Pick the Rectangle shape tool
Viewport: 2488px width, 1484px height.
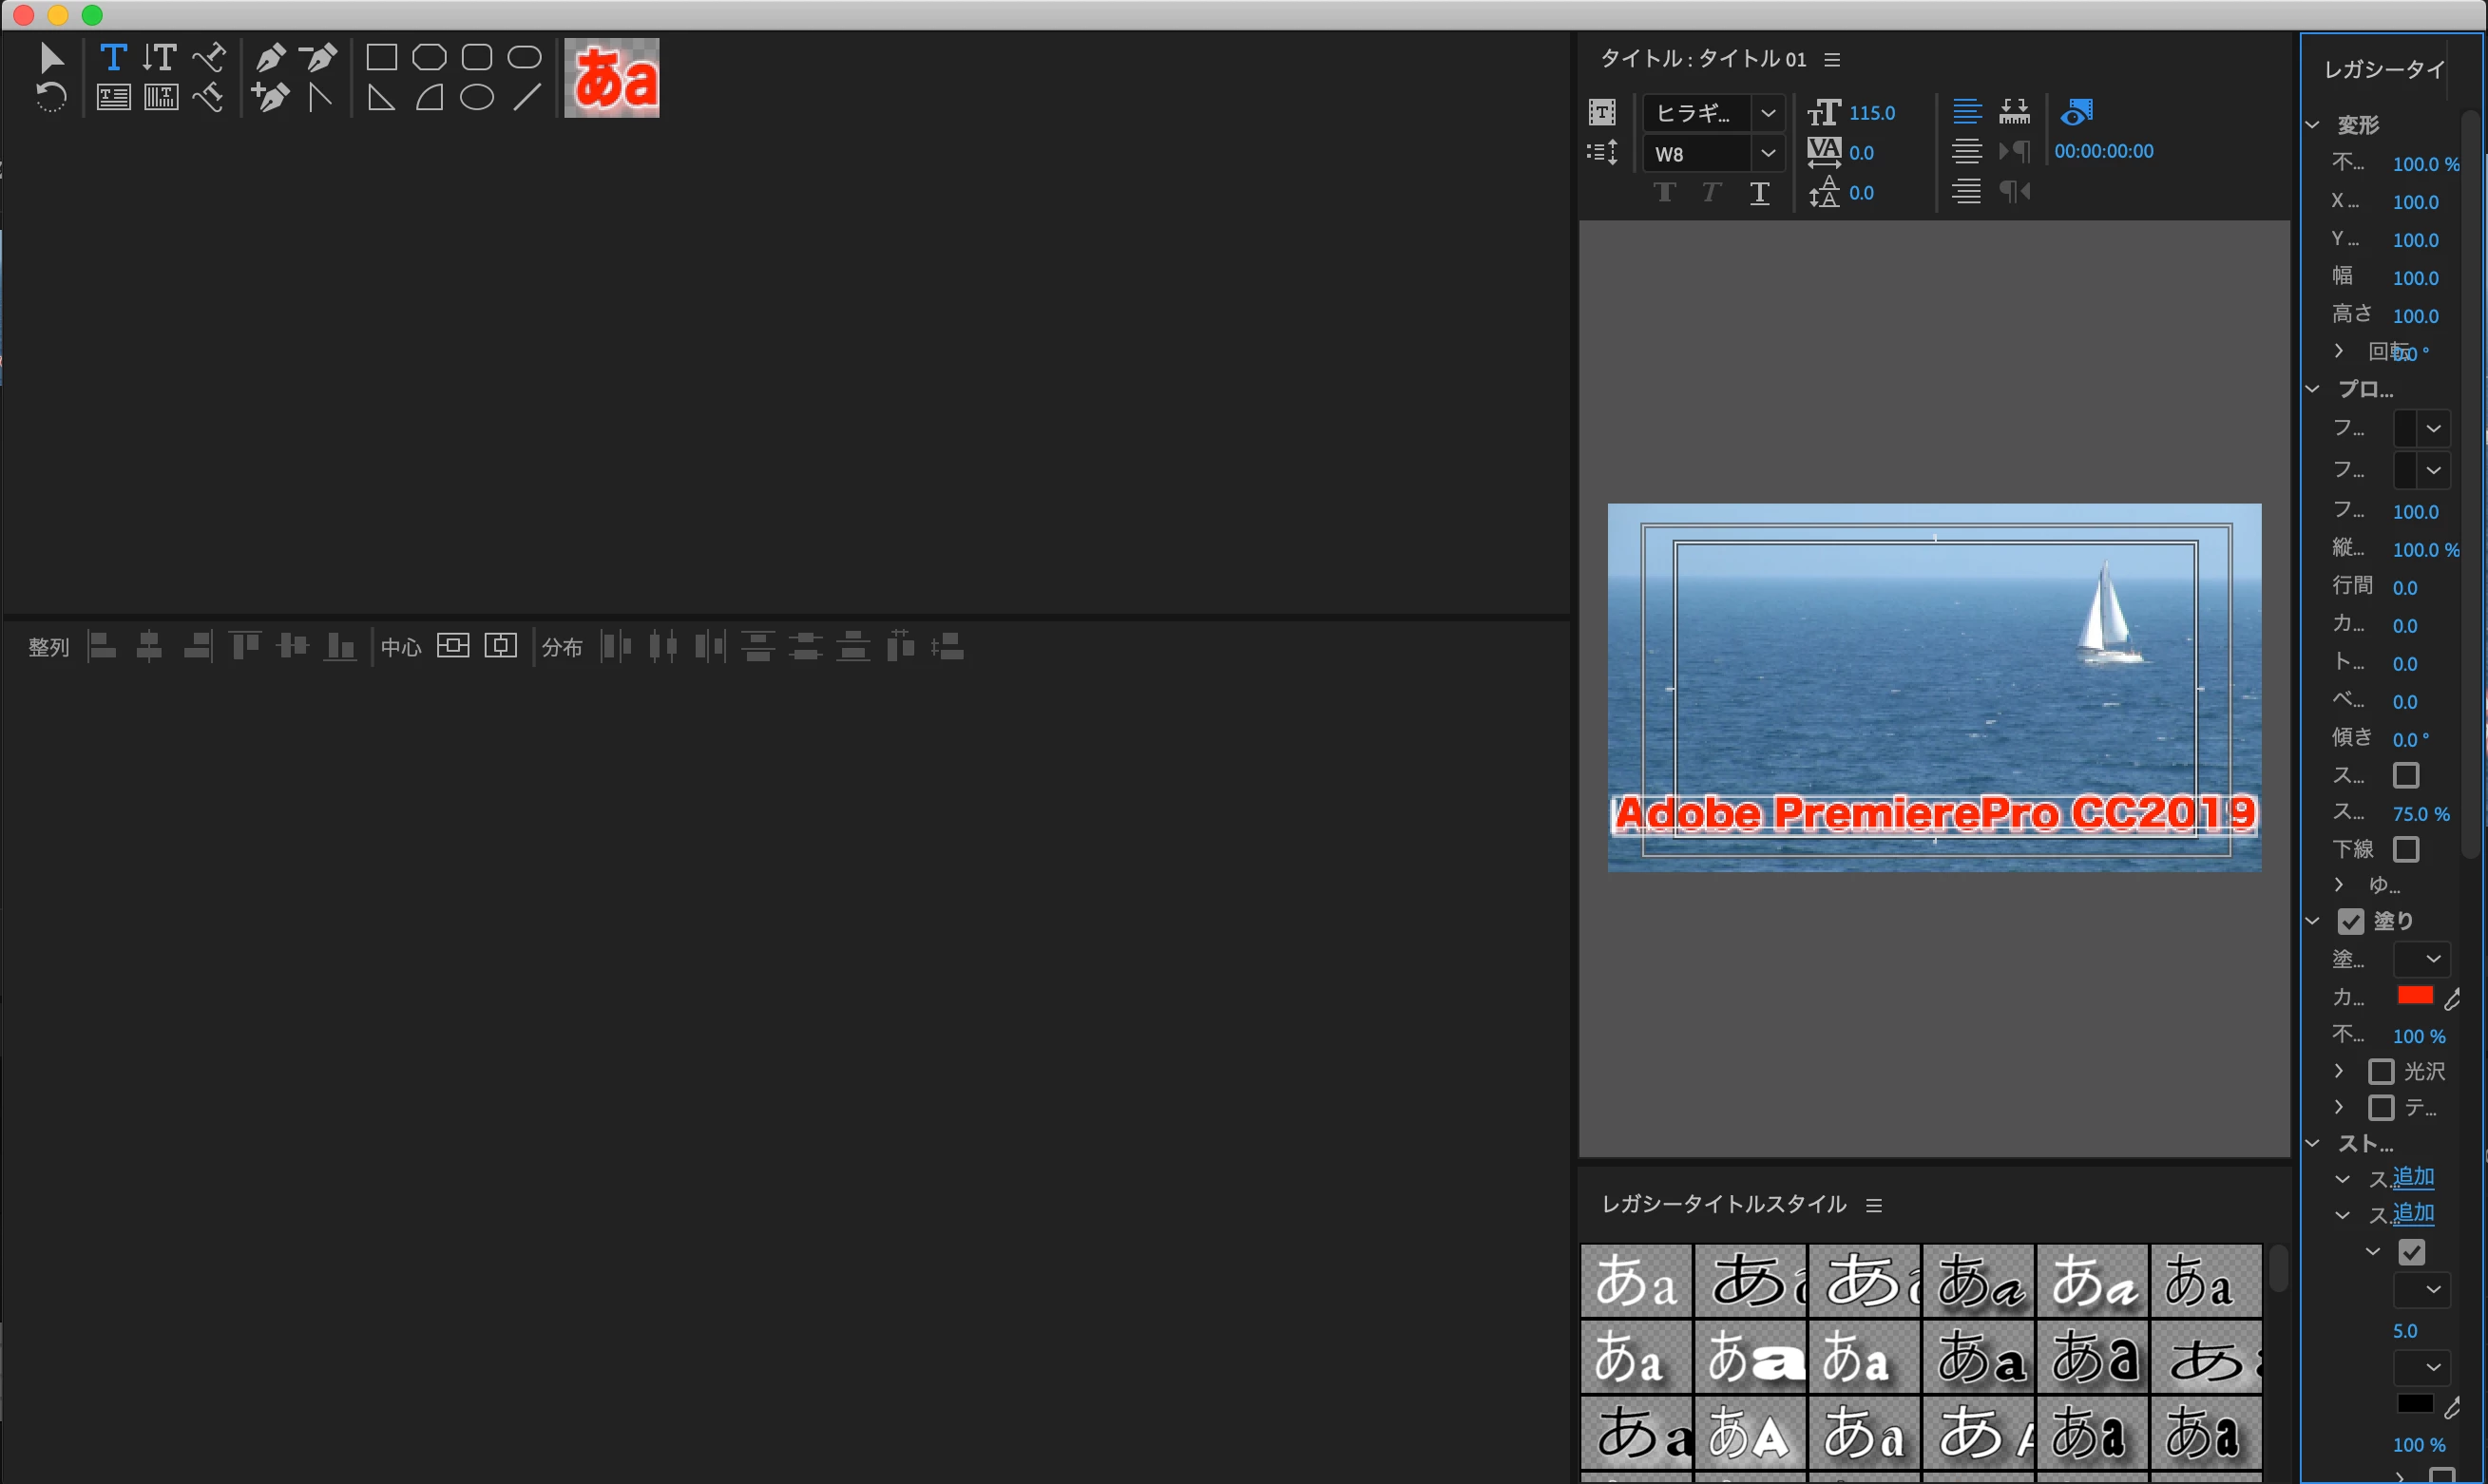click(x=381, y=57)
